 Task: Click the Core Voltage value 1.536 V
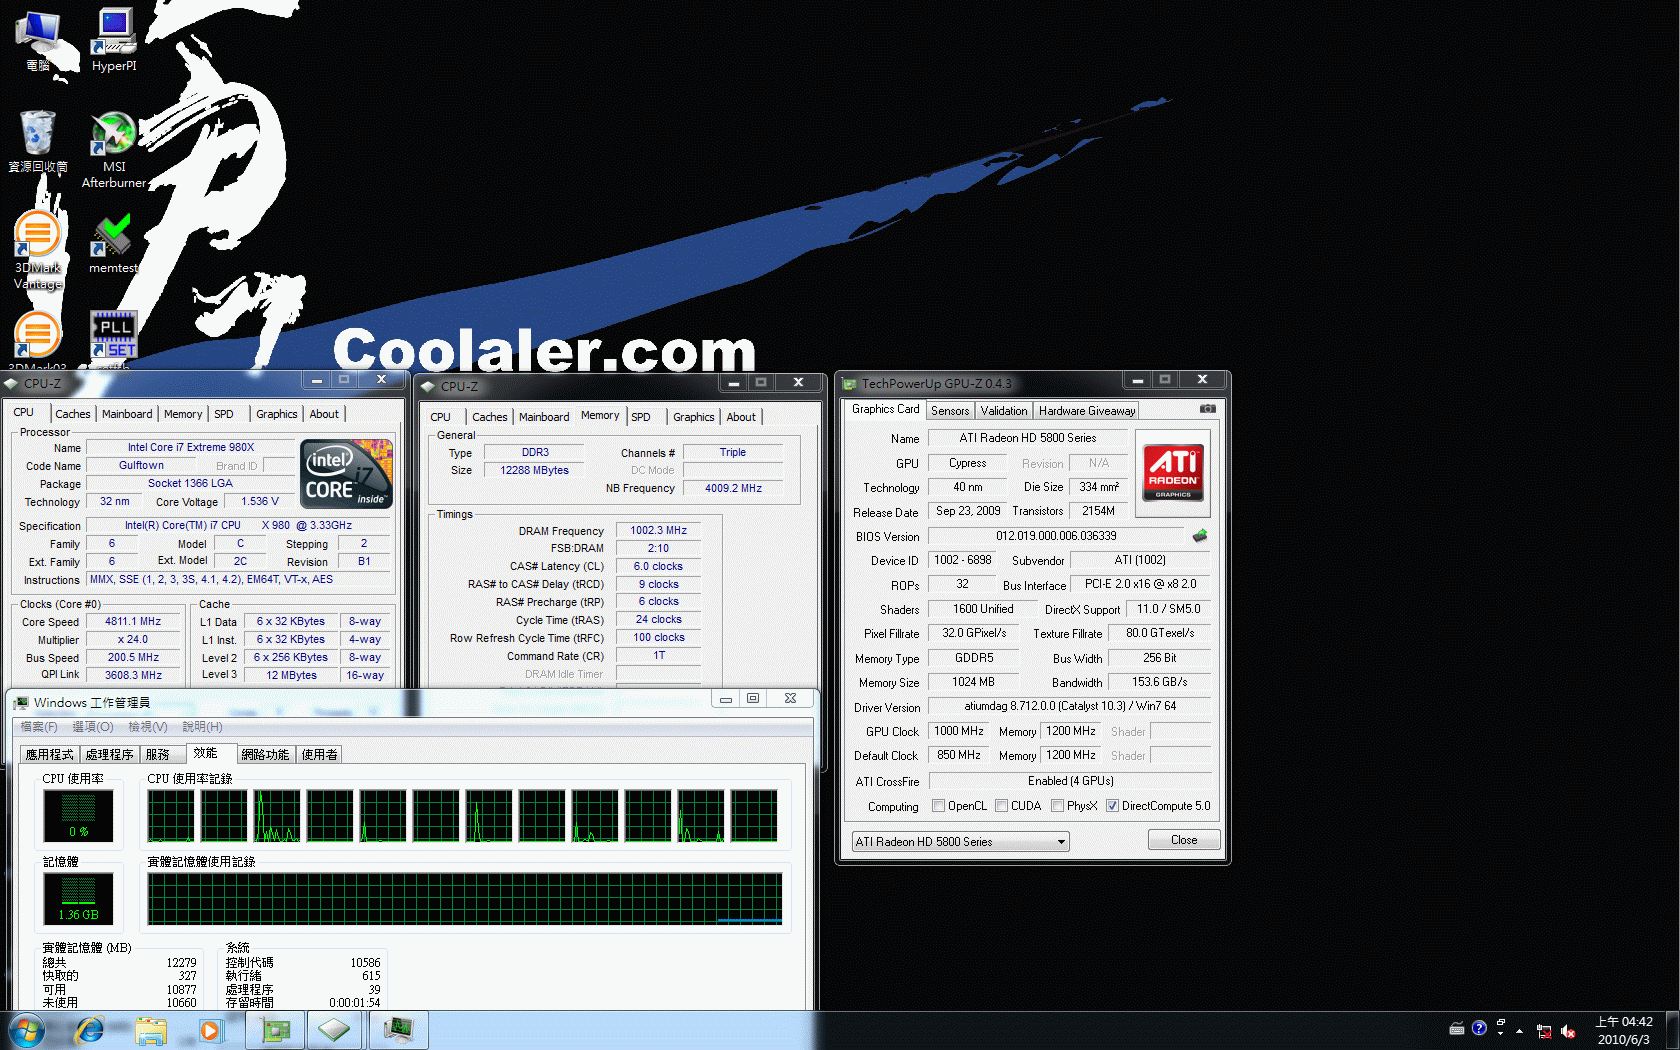[260, 502]
